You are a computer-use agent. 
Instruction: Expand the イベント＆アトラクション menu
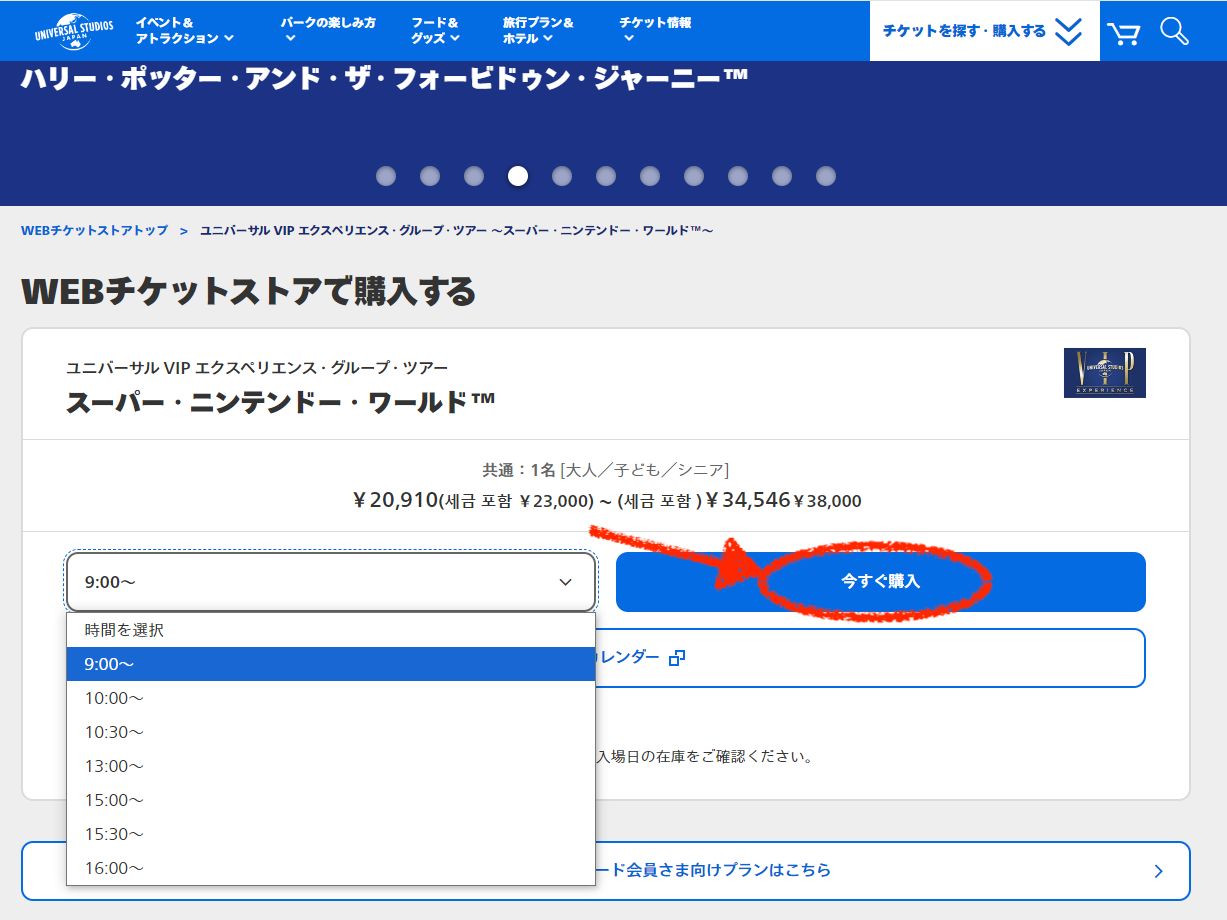point(185,30)
